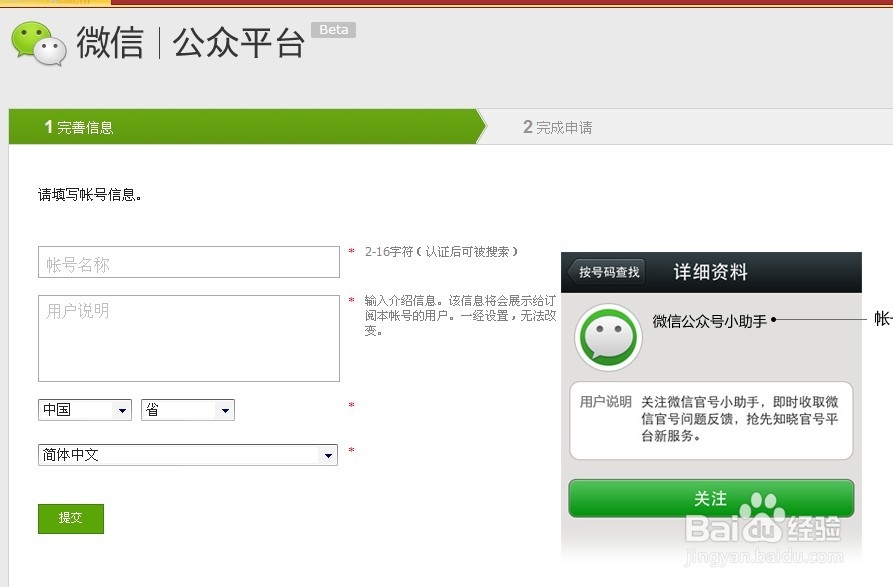
Task: Click the 公众平台 title text
Action: tap(239, 43)
